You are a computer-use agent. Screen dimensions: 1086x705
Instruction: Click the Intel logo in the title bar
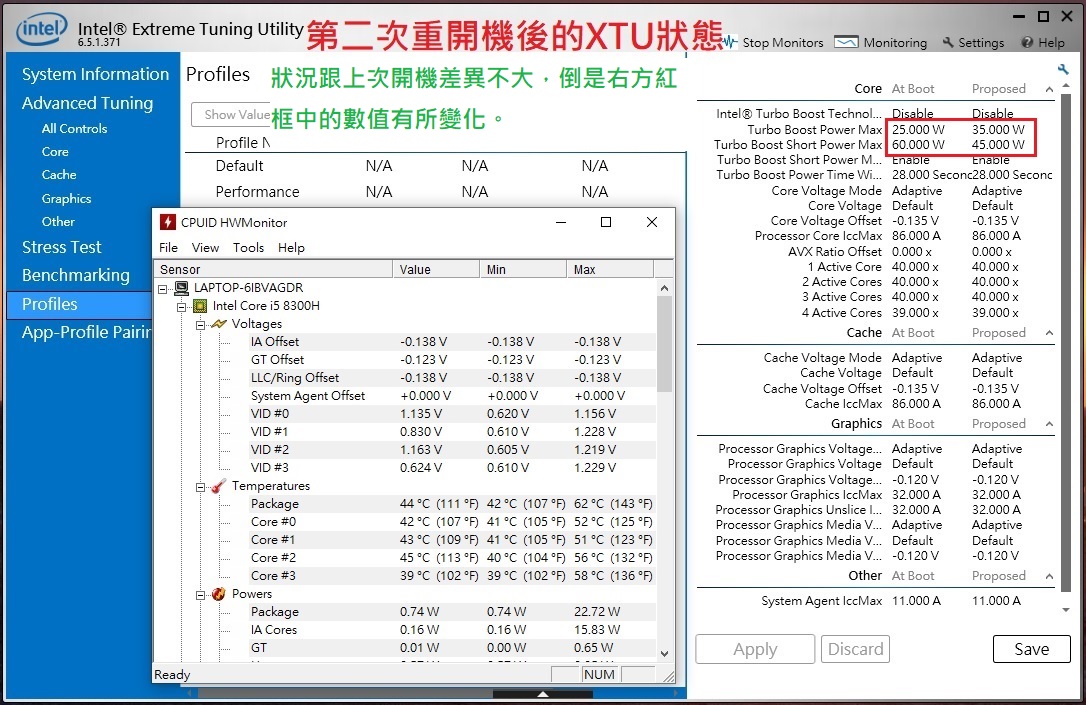(40, 28)
